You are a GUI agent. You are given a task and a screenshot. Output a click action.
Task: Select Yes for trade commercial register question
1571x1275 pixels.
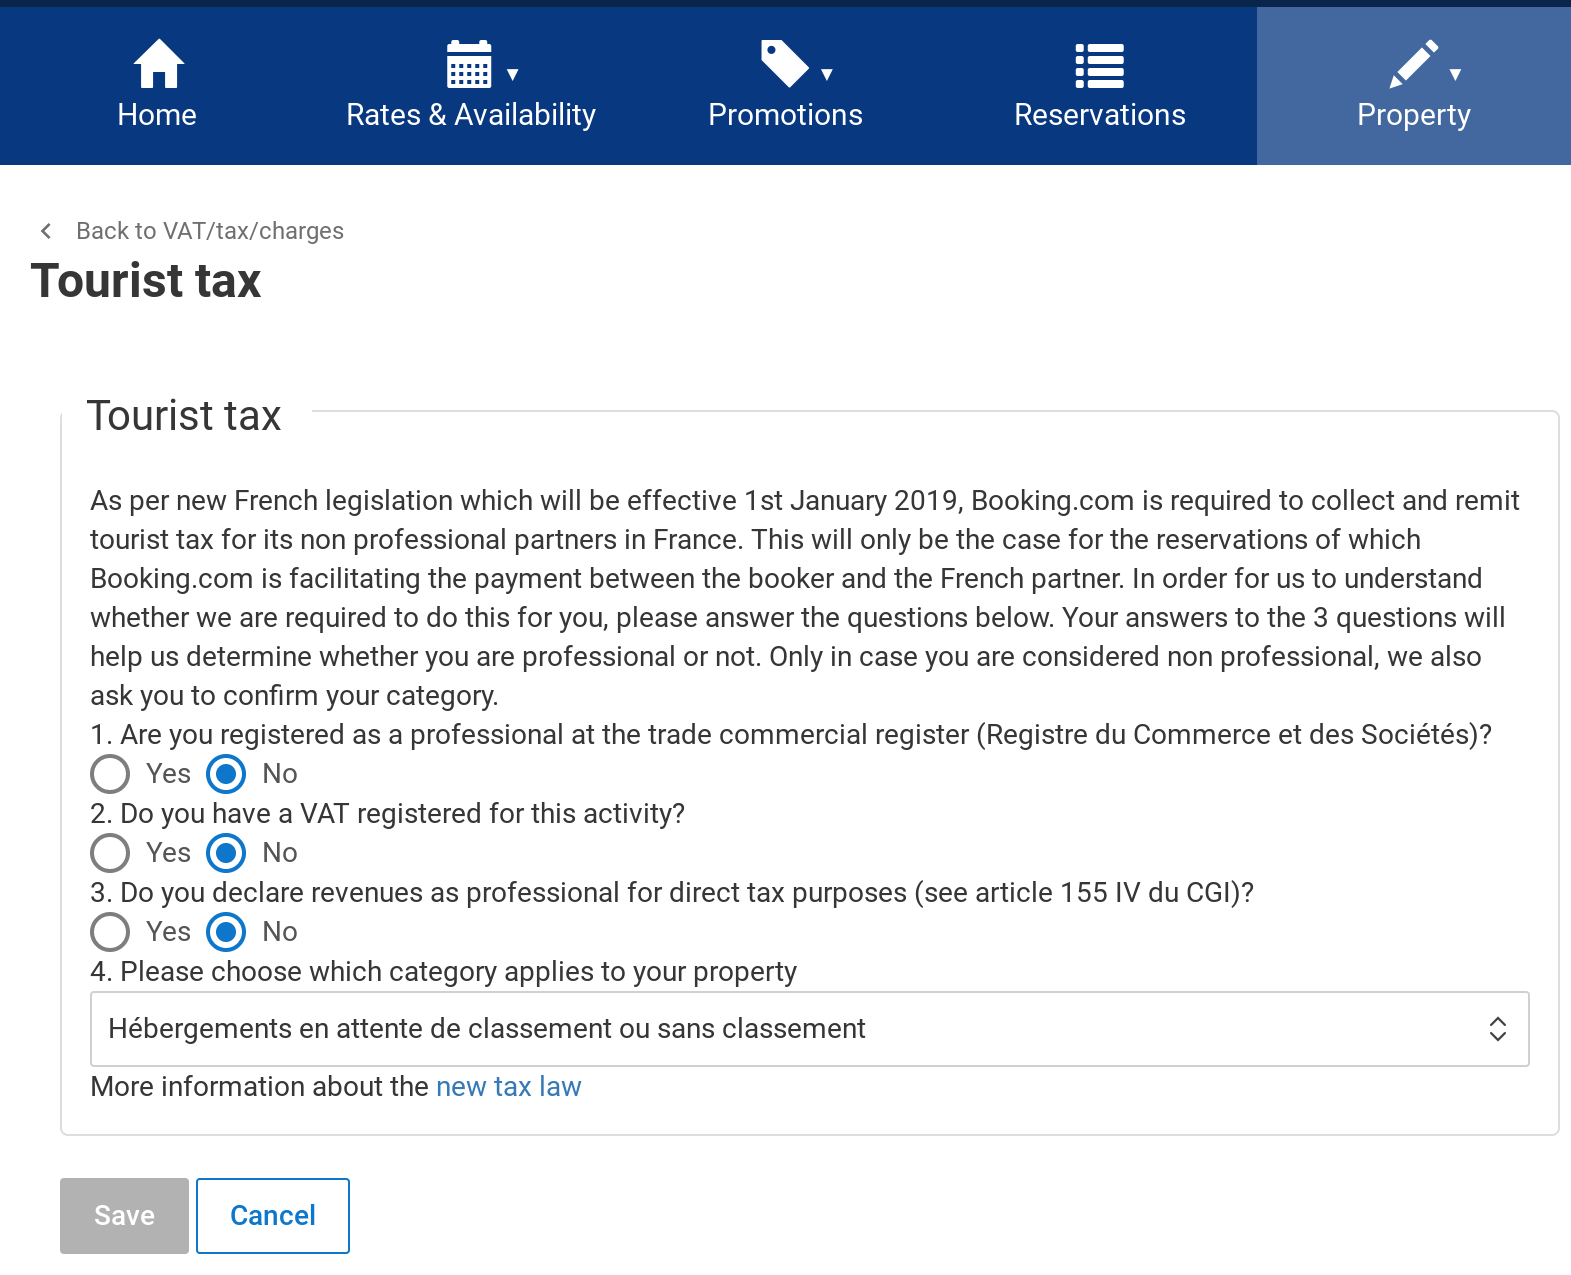pyautogui.click(x=110, y=774)
